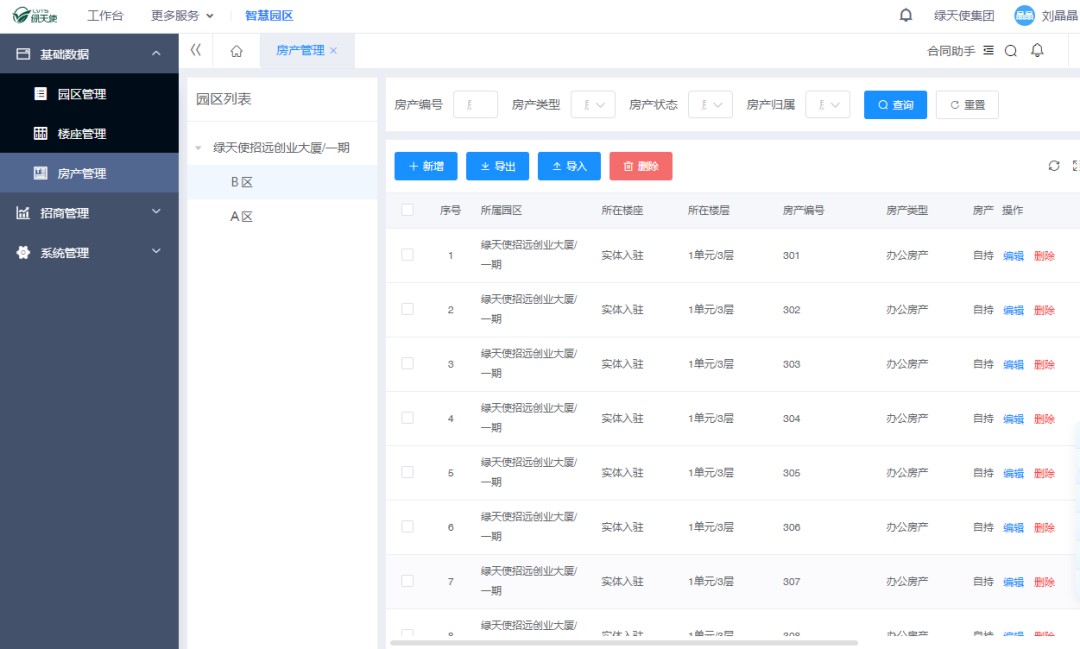Close the 房产管理 tab
1080x649 pixels.
pos(334,51)
